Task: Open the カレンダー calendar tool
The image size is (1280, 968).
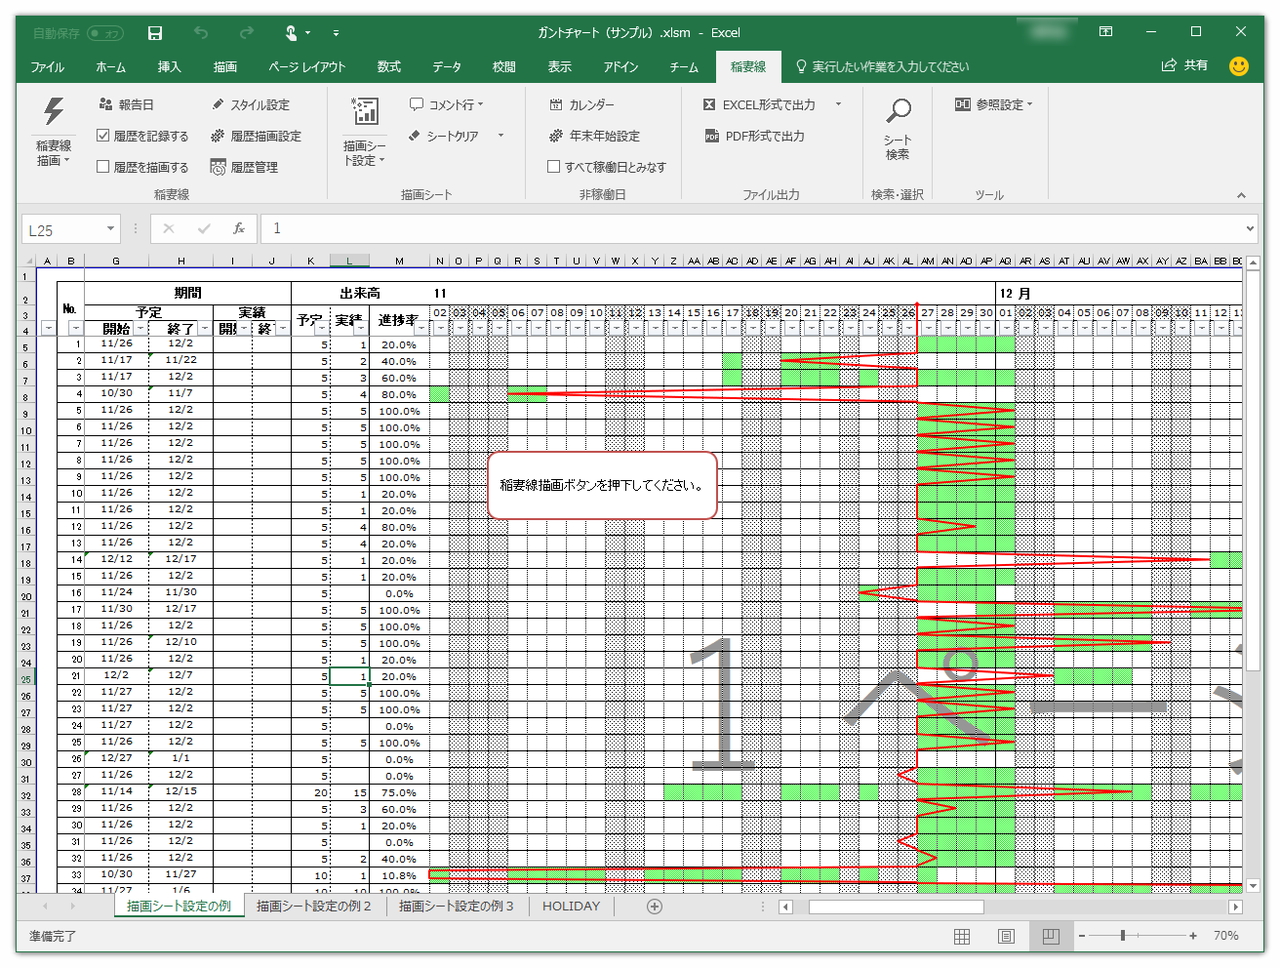Action: 581,104
